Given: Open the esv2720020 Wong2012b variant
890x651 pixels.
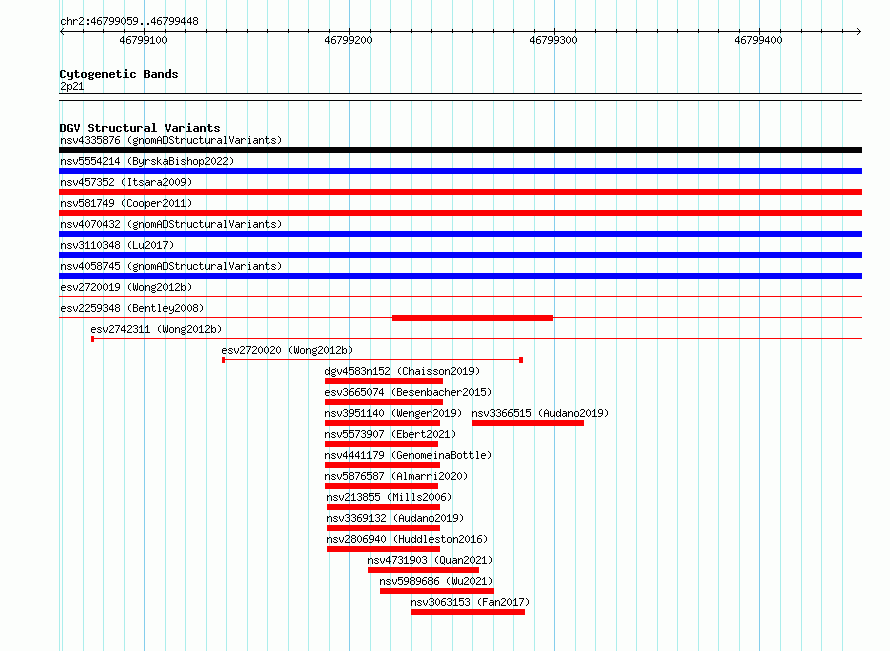Looking at the screenshot, I should [287, 350].
